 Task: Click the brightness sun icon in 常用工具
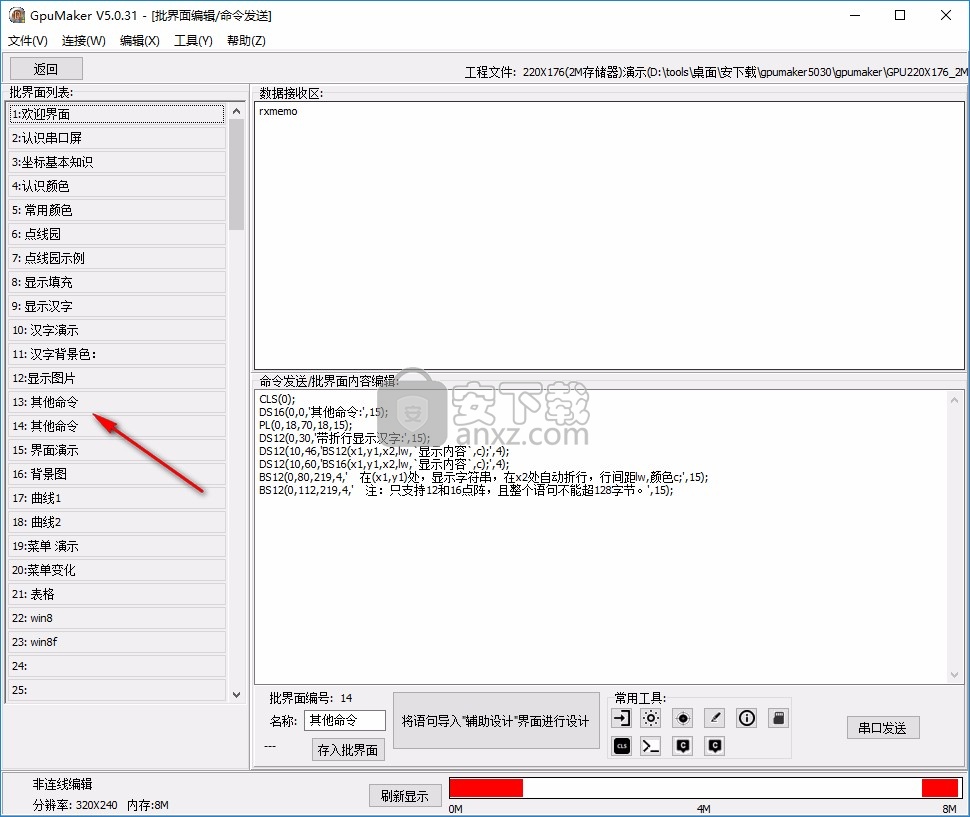tap(651, 718)
